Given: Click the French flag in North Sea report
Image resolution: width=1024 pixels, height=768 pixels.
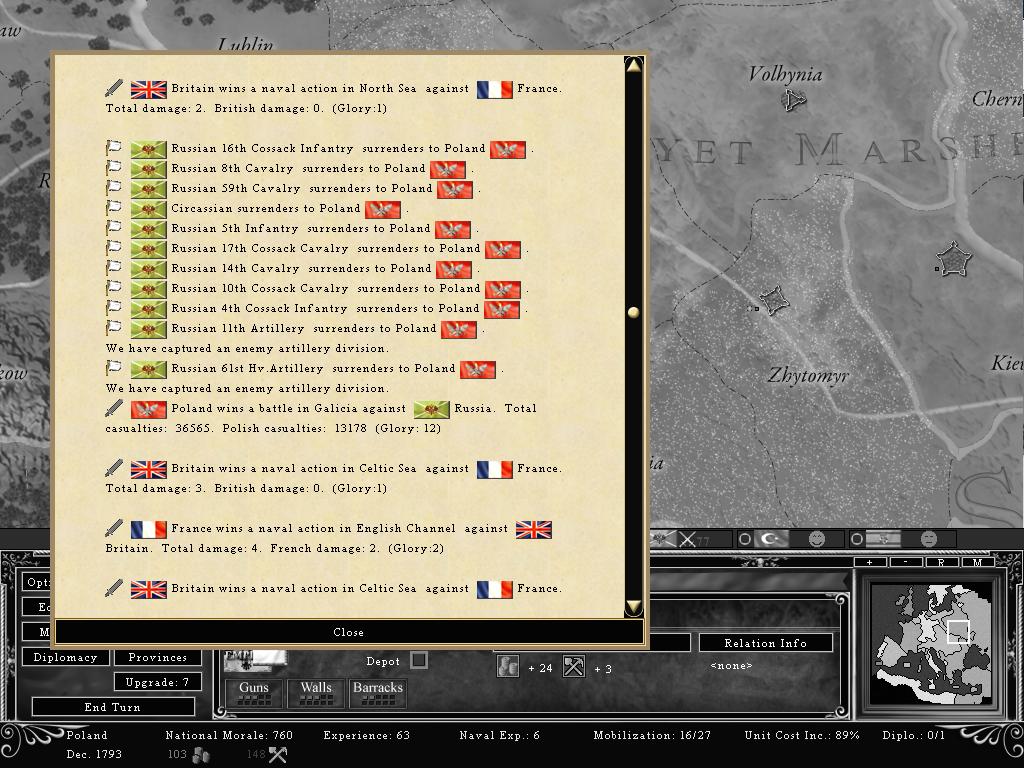Looking at the screenshot, I should (x=494, y=89).
